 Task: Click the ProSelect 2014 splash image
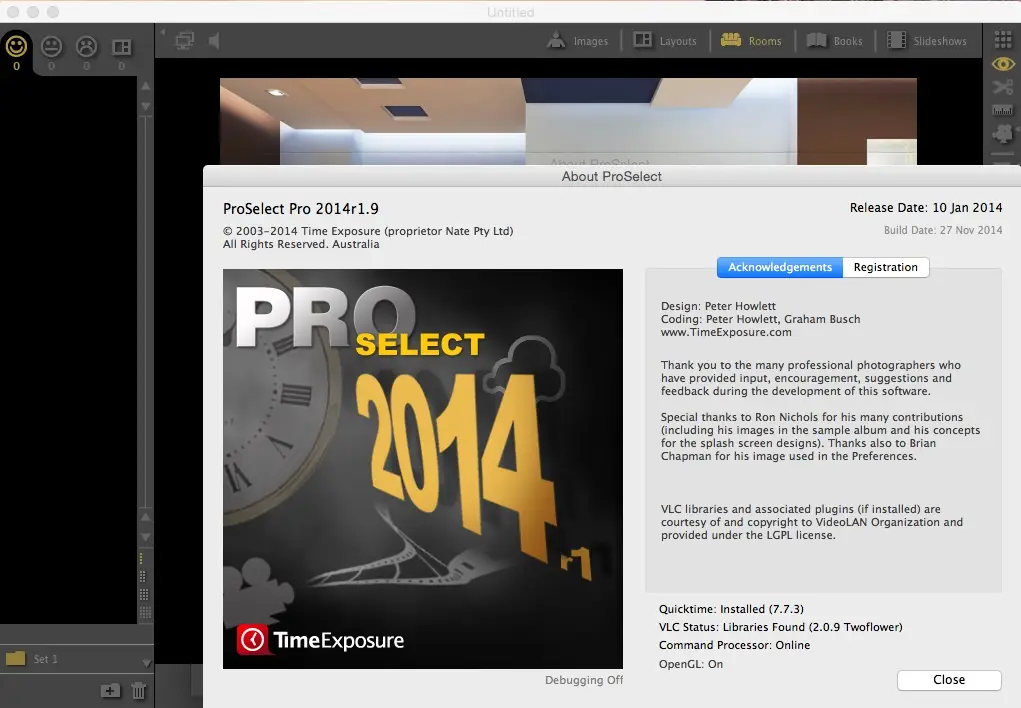tap(423, 469)
